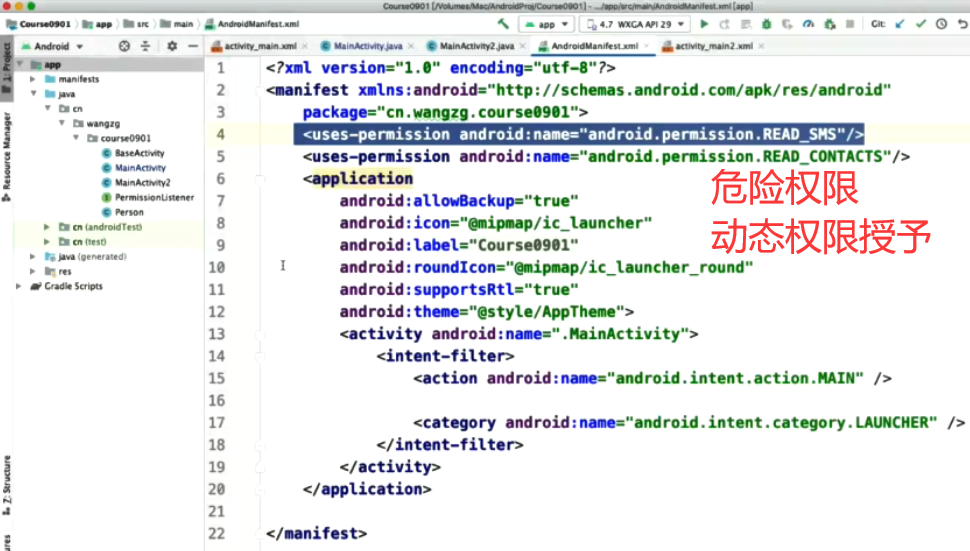The height and width of the screenshot is (551, 970).
Task: Click Course0901 in the breadcrumb
Action: pos(39,24)
